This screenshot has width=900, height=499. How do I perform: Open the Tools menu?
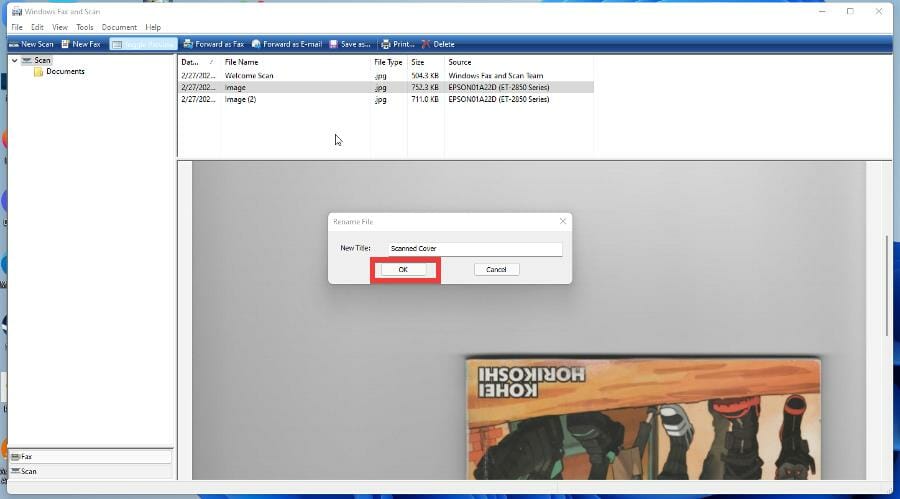pyautogui.click(x=84, y=27)
